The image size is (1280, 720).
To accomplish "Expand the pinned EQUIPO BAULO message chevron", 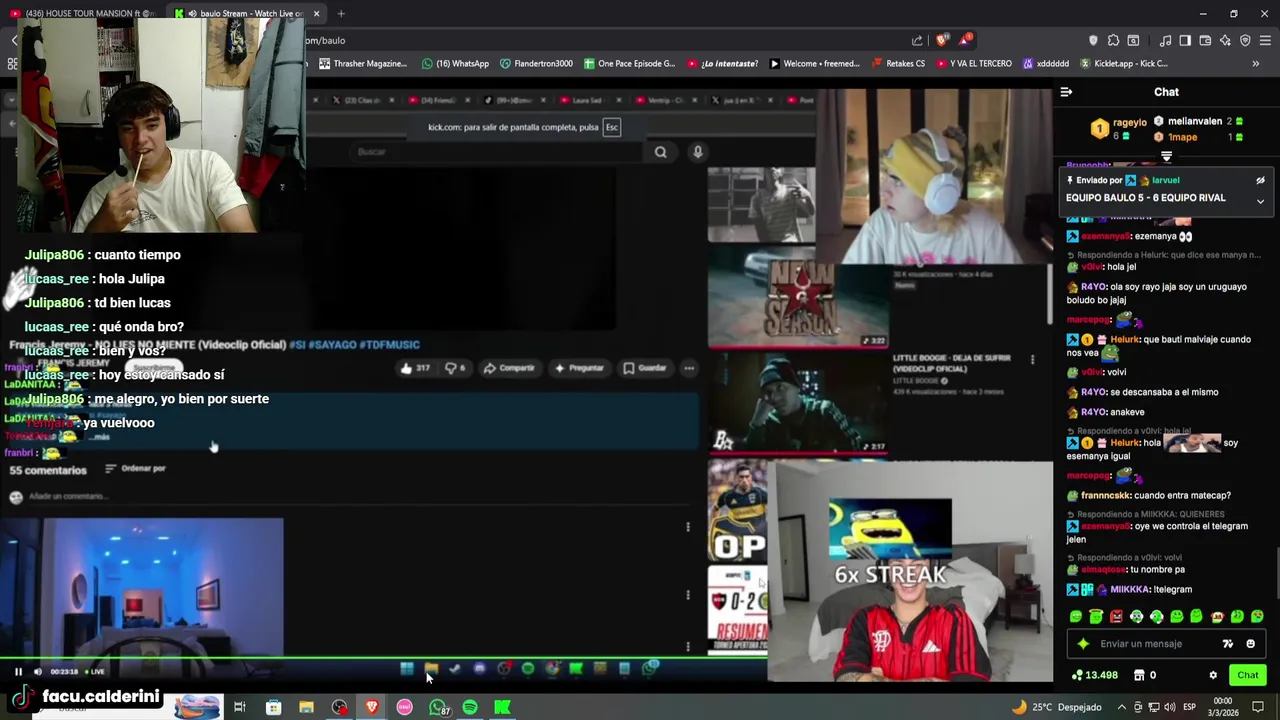I will (1260, 201).
